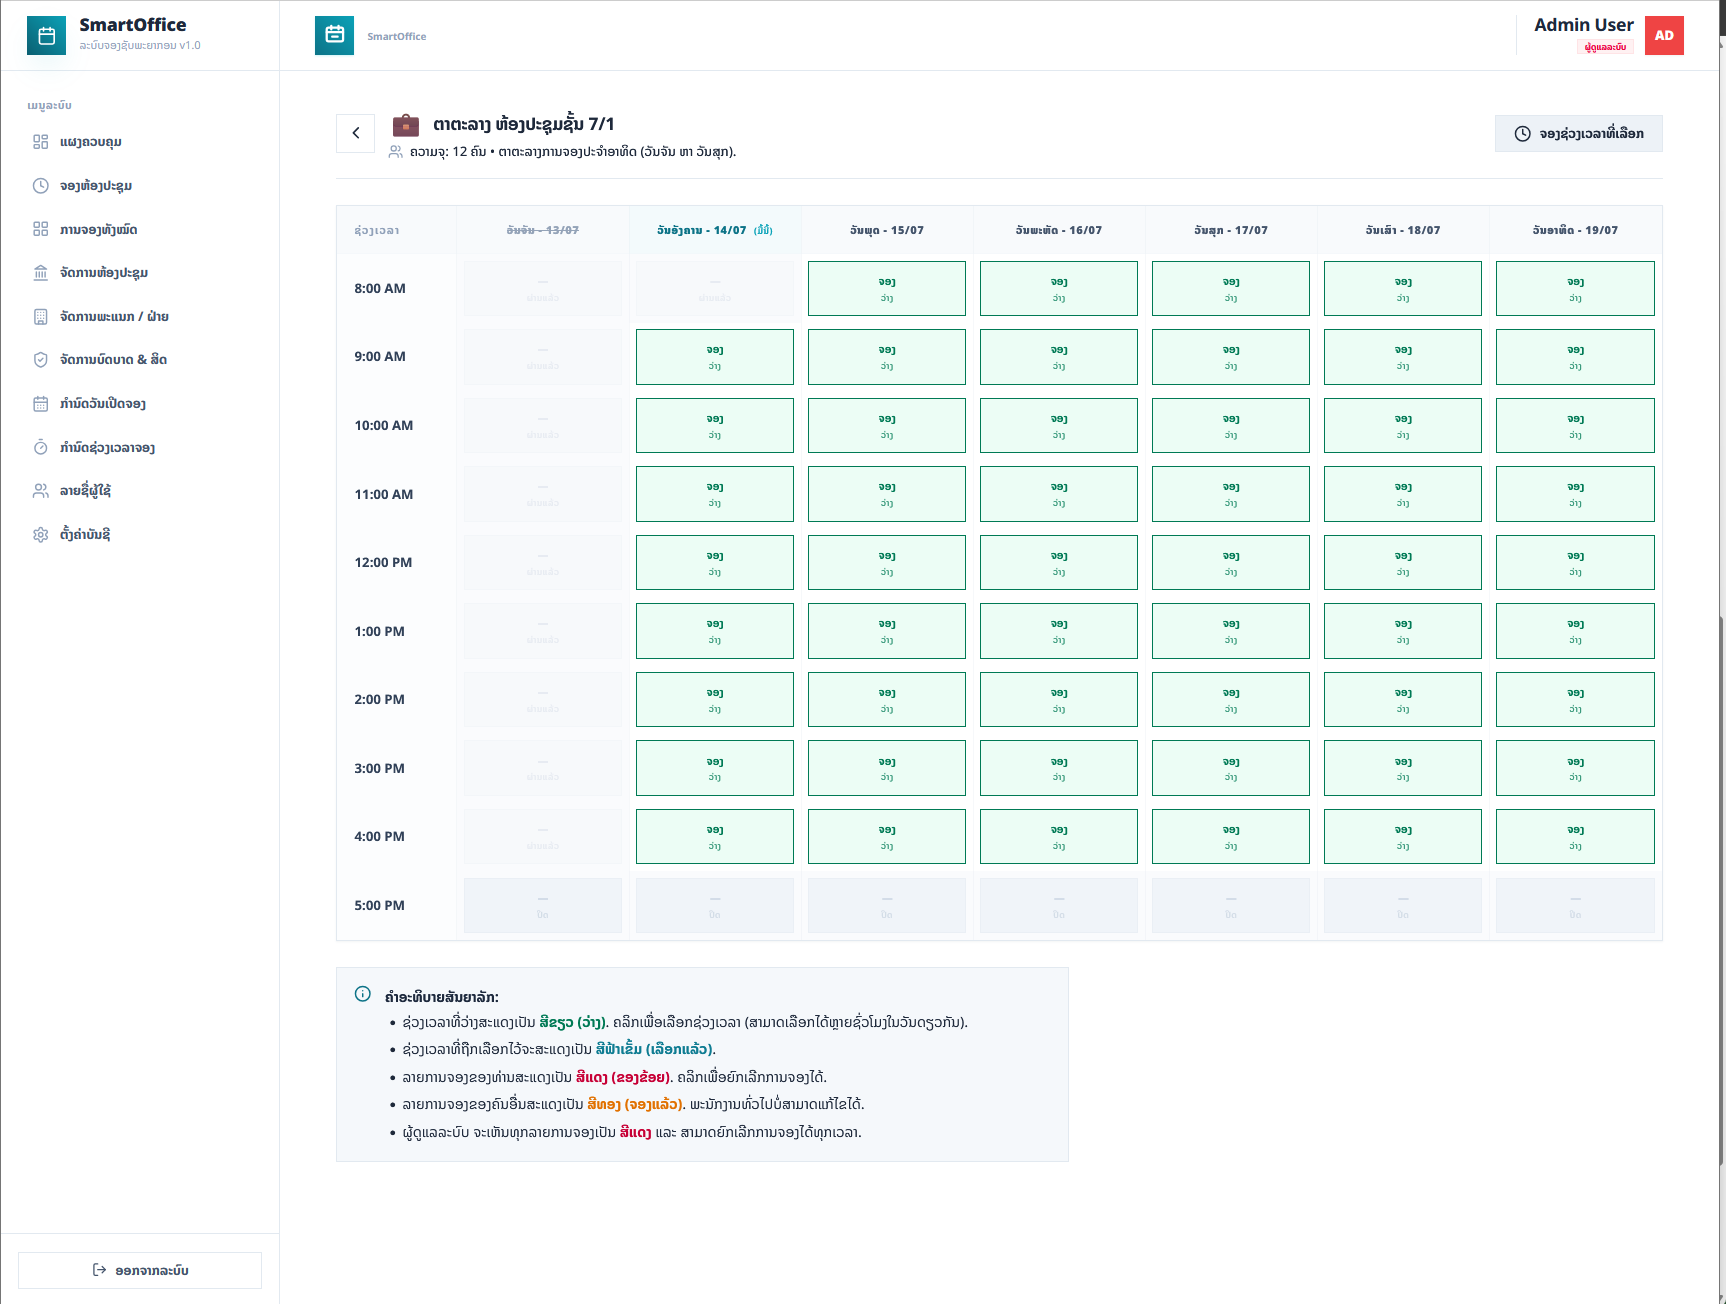Click the info icon in the legend box

point(363,994)
